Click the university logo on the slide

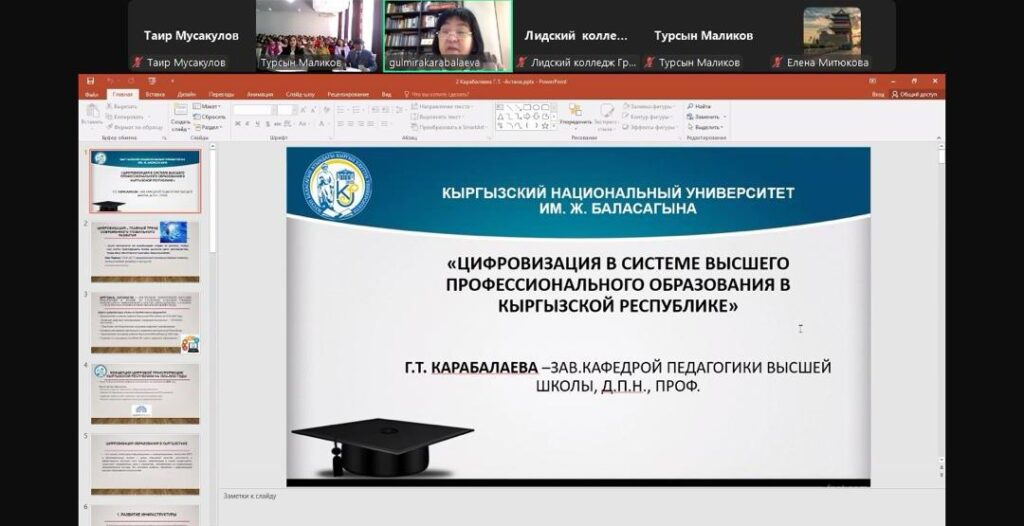(337, 186)
